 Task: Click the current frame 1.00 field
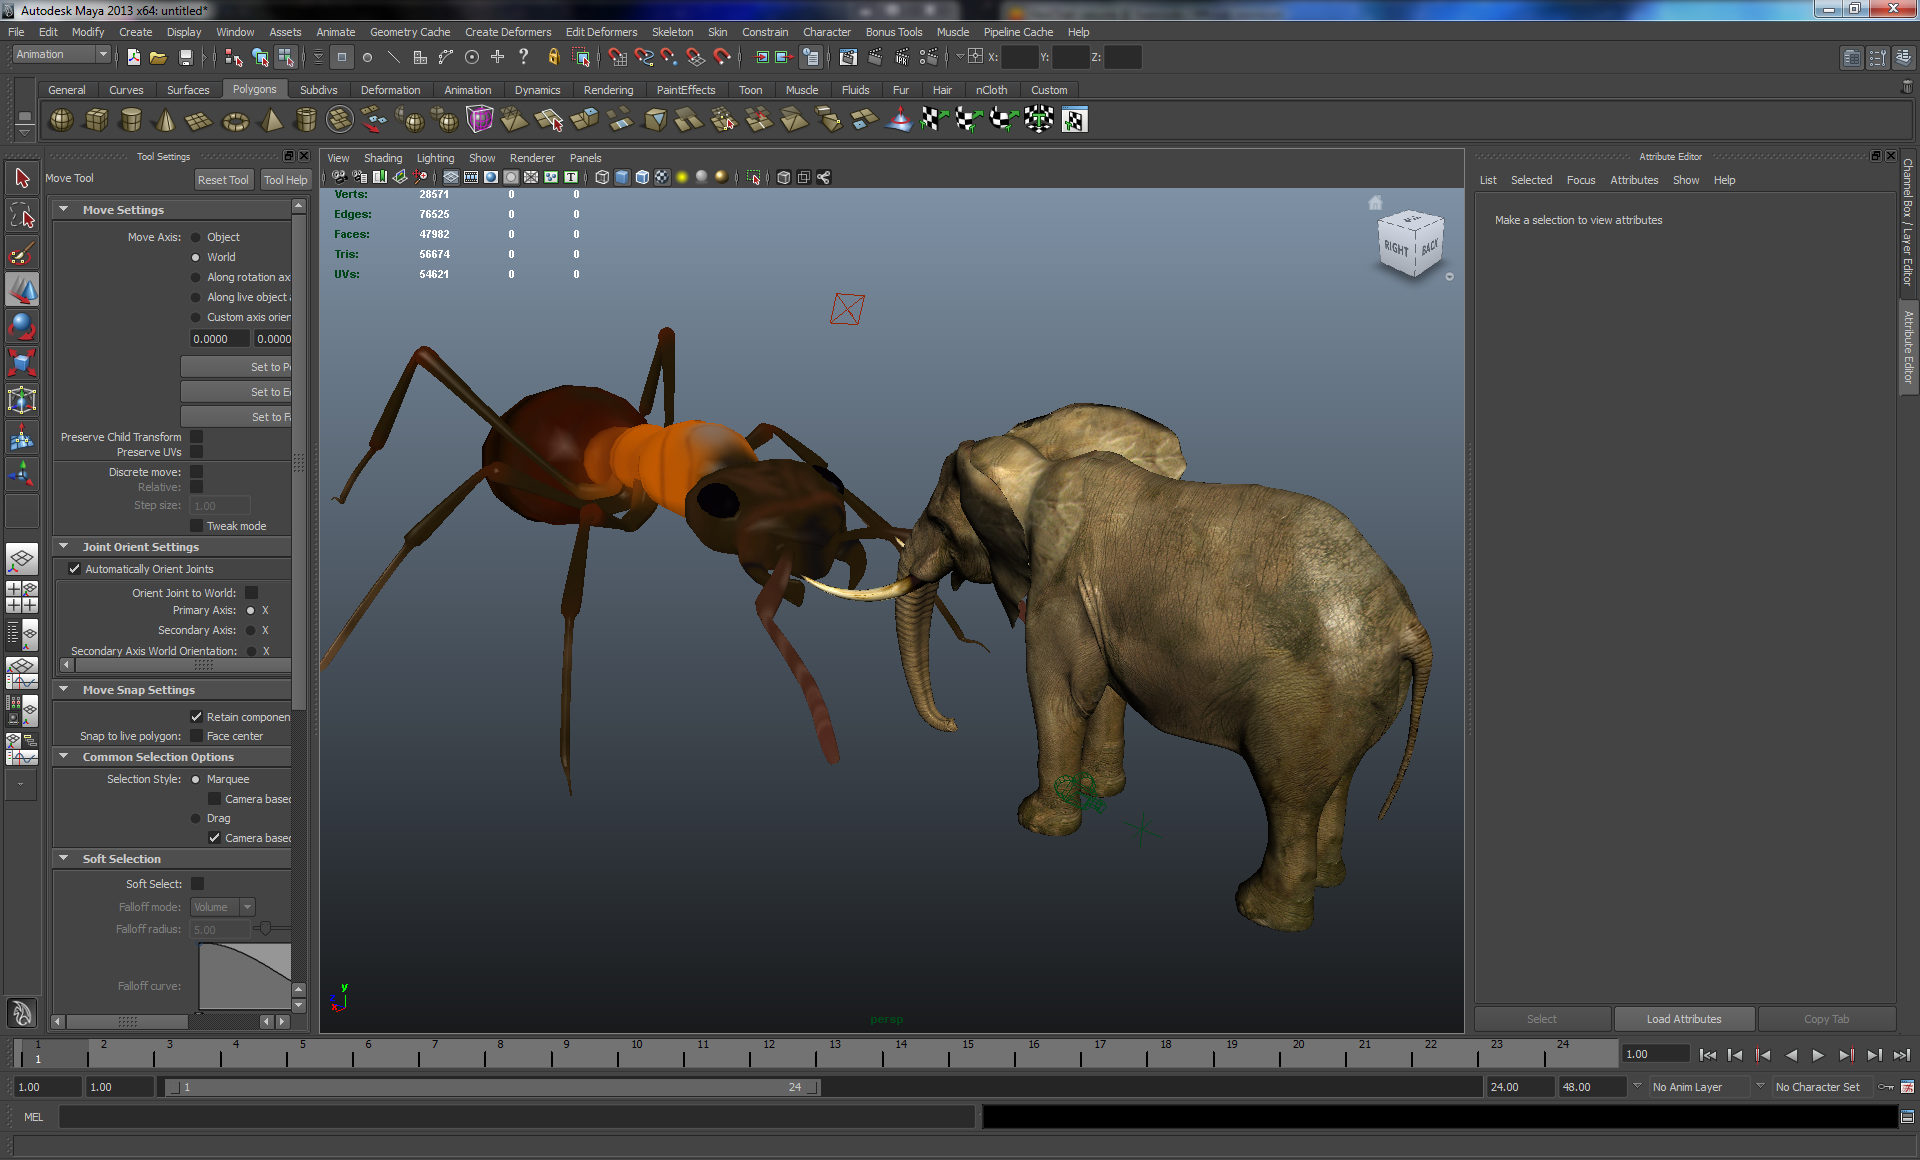pyautogui.click(x=1656, y=1054)
